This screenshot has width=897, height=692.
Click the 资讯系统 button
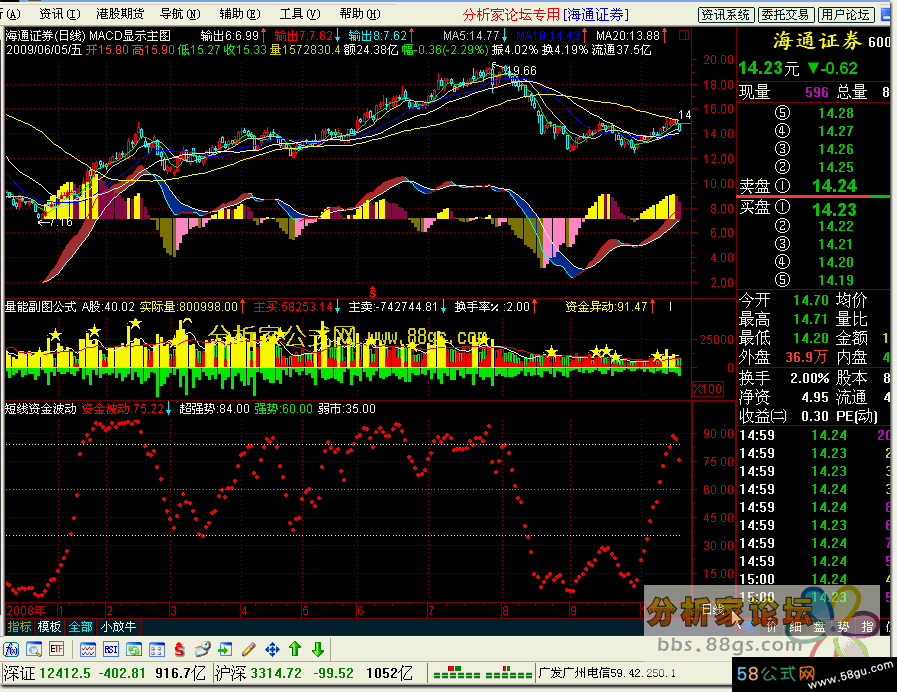pos(726,15)
